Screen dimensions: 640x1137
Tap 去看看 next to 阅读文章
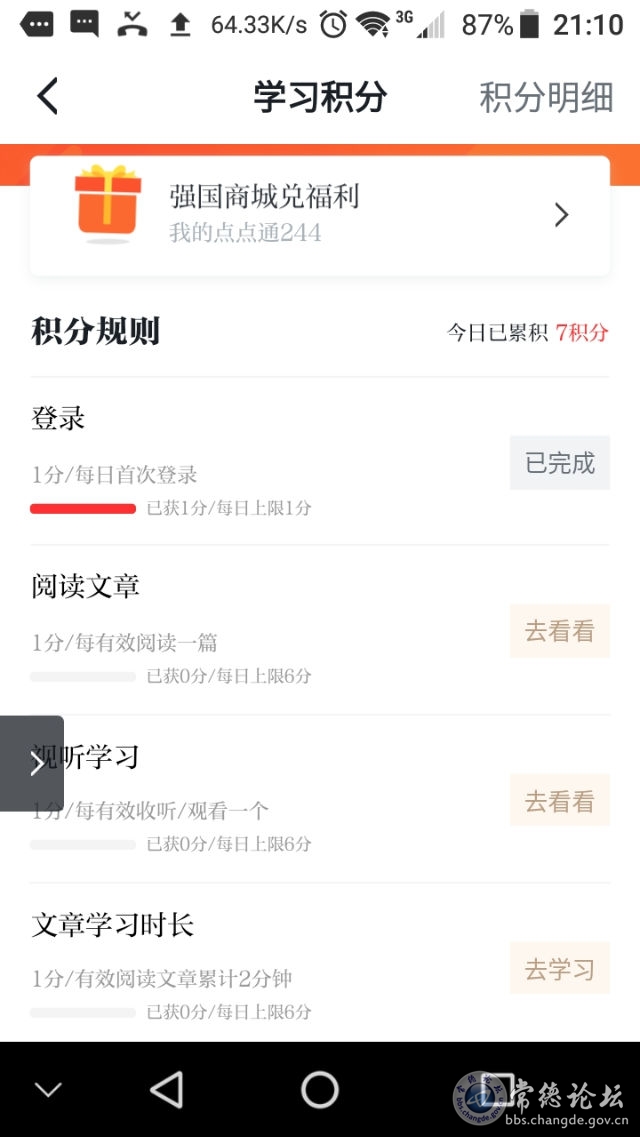(560, 631)
